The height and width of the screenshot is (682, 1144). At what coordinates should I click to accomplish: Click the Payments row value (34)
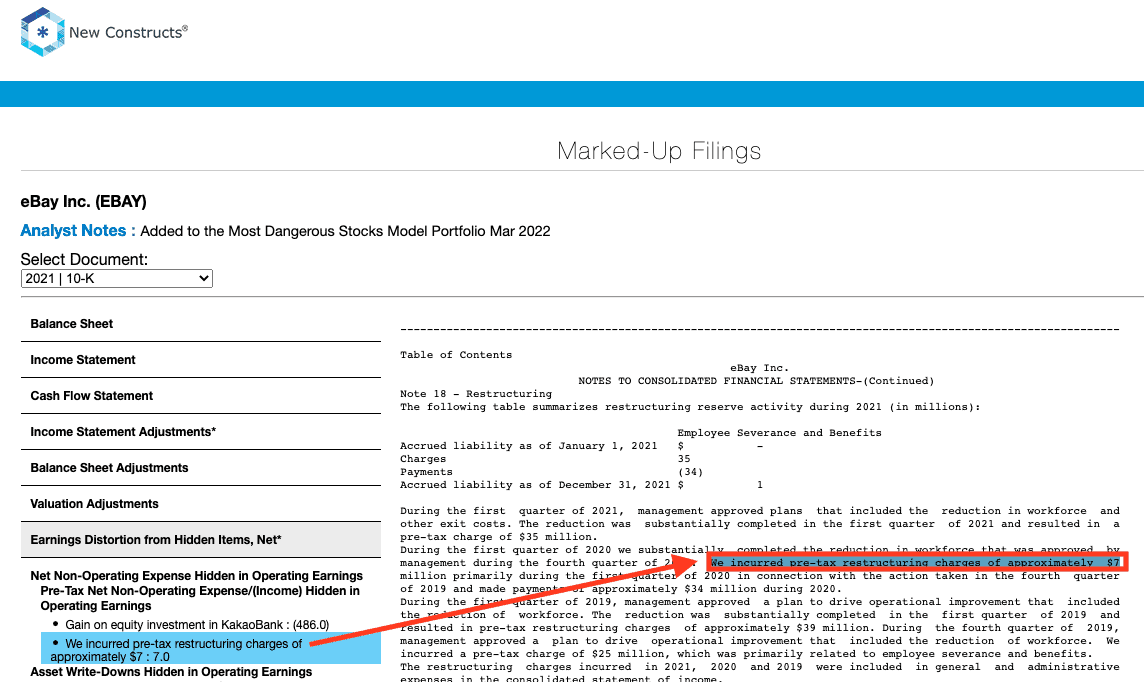(690, 472)
